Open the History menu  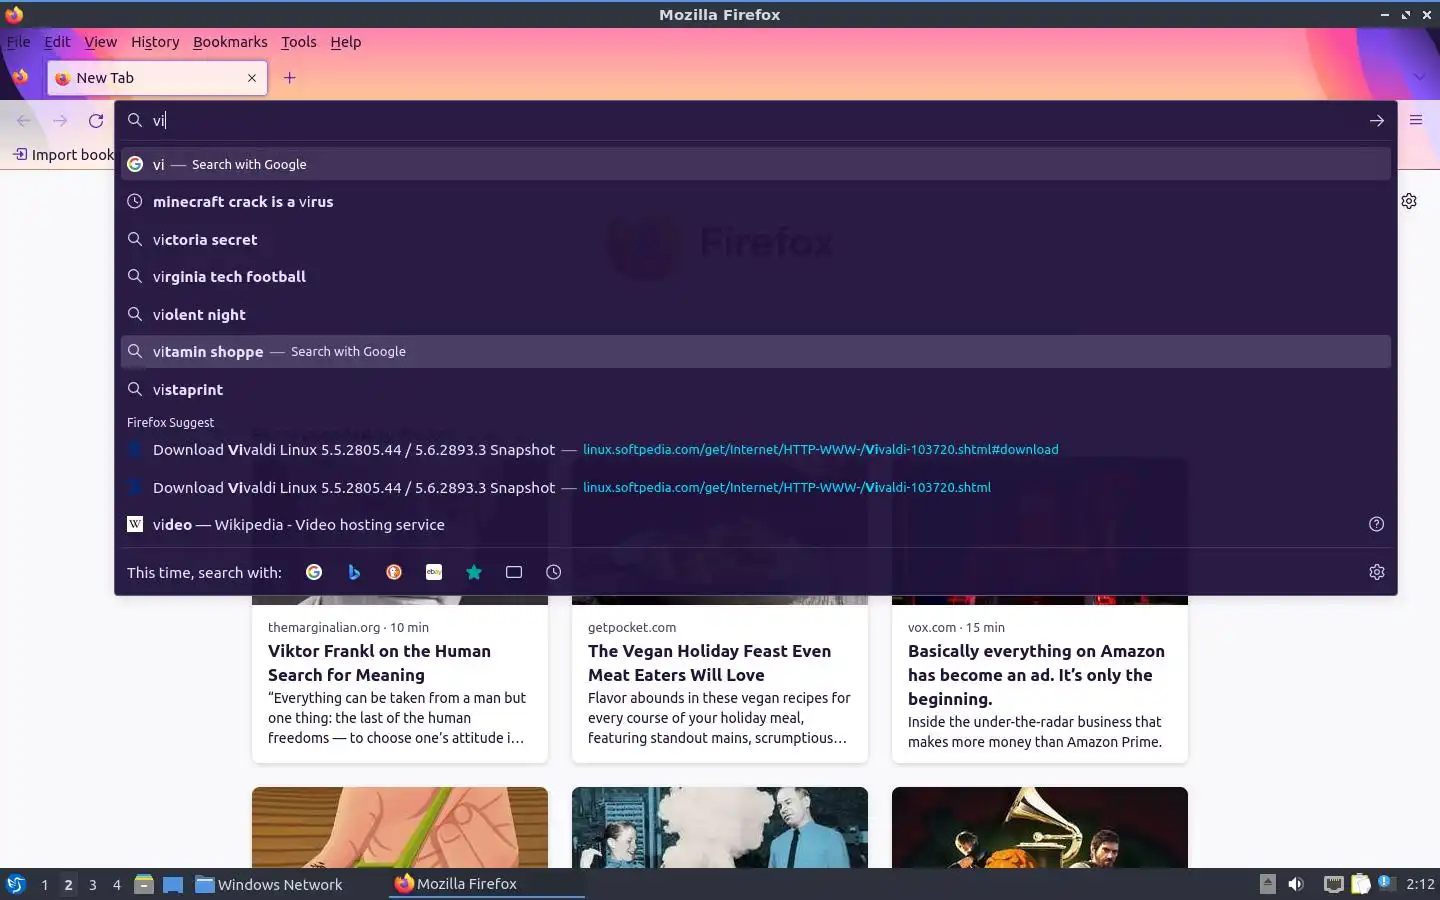point(155,42)
